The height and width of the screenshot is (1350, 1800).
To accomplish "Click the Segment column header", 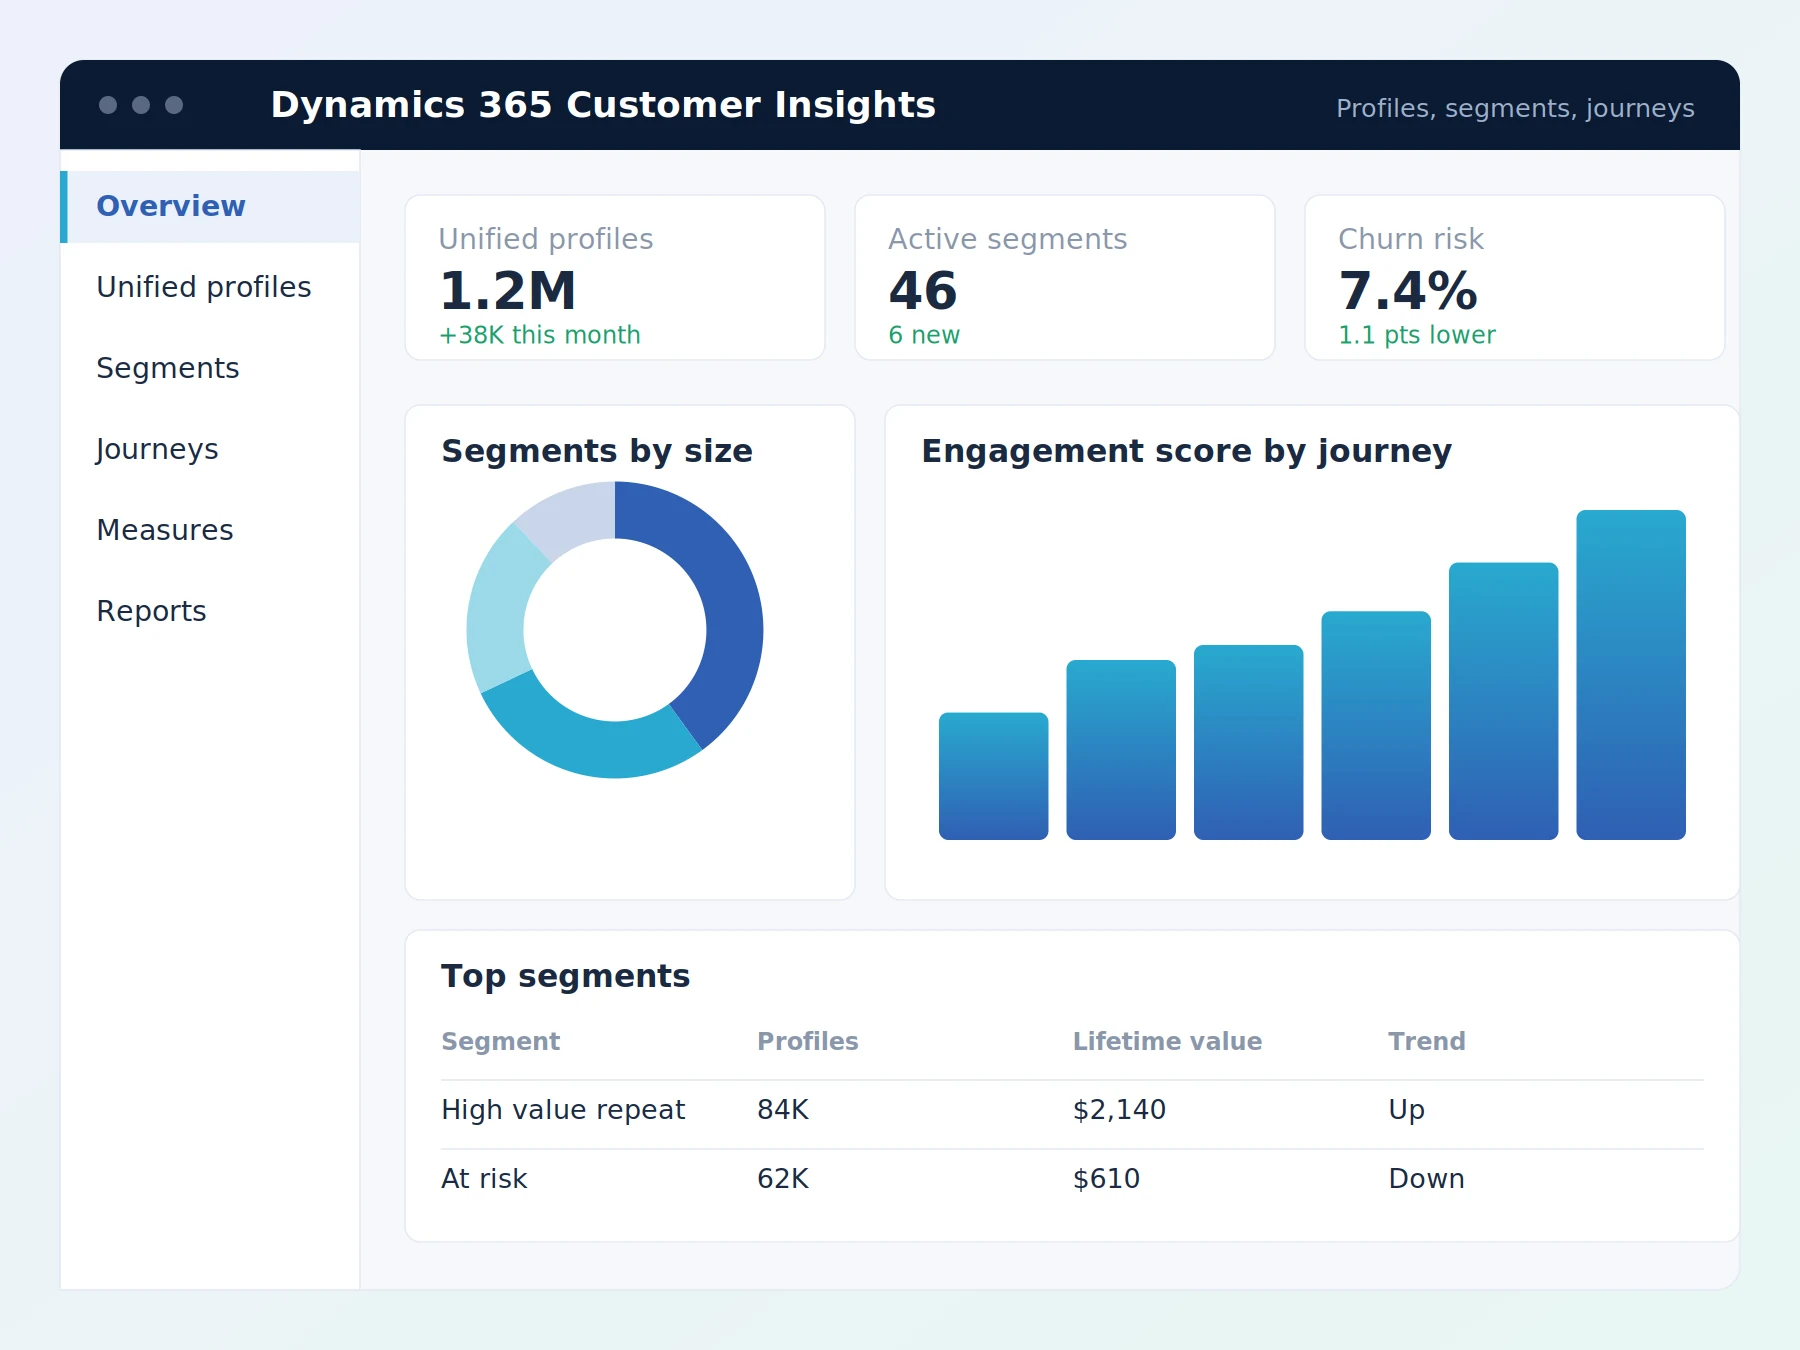I will [500, 1042].
